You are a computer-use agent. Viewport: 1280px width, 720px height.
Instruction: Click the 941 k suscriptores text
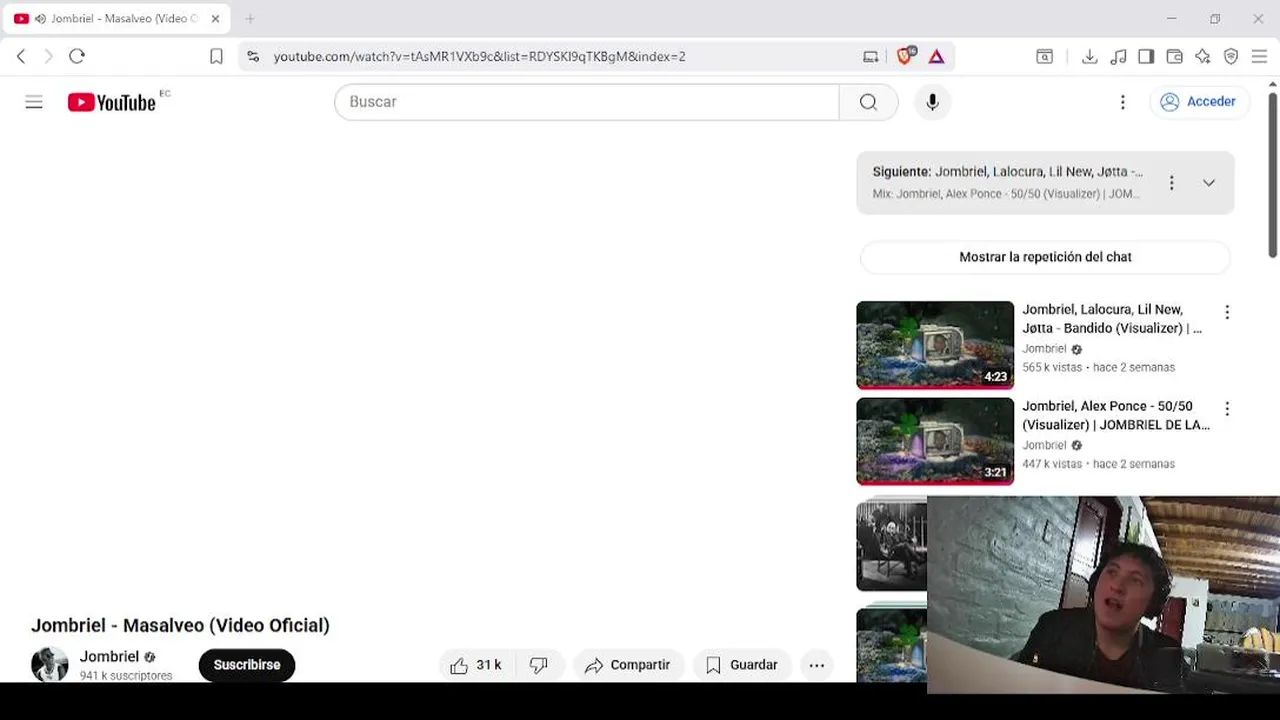[x=126, y=676]
